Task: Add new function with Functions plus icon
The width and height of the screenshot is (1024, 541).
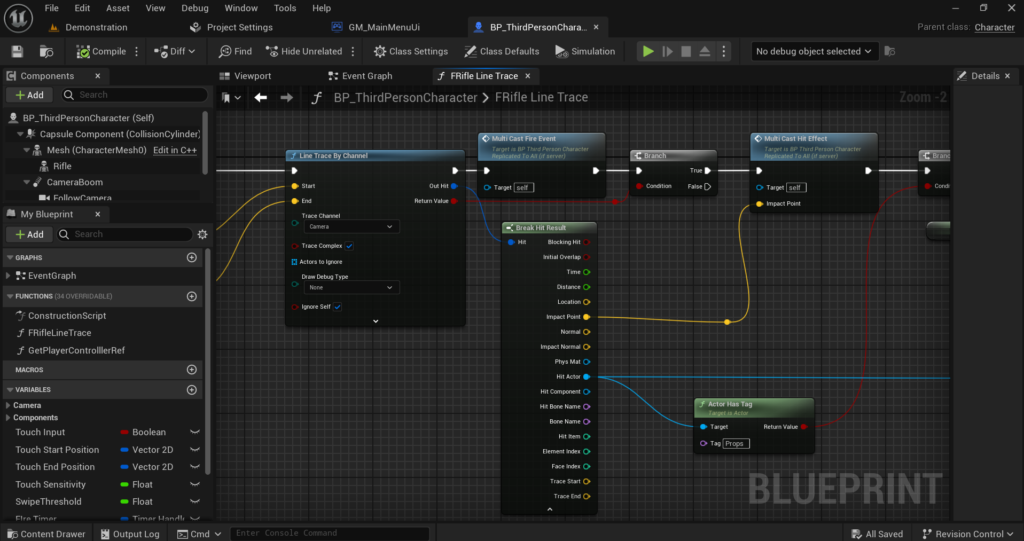Action: click(191, 296)
